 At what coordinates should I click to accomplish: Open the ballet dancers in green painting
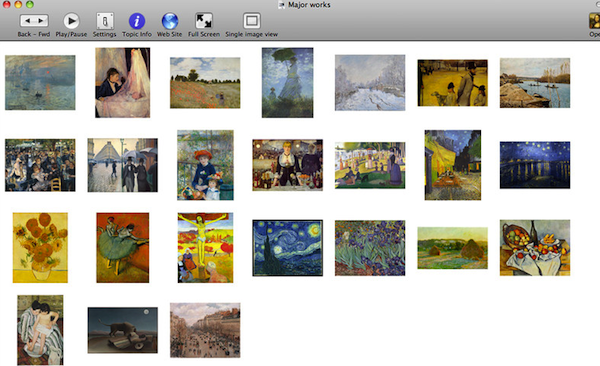pos(122,248)
